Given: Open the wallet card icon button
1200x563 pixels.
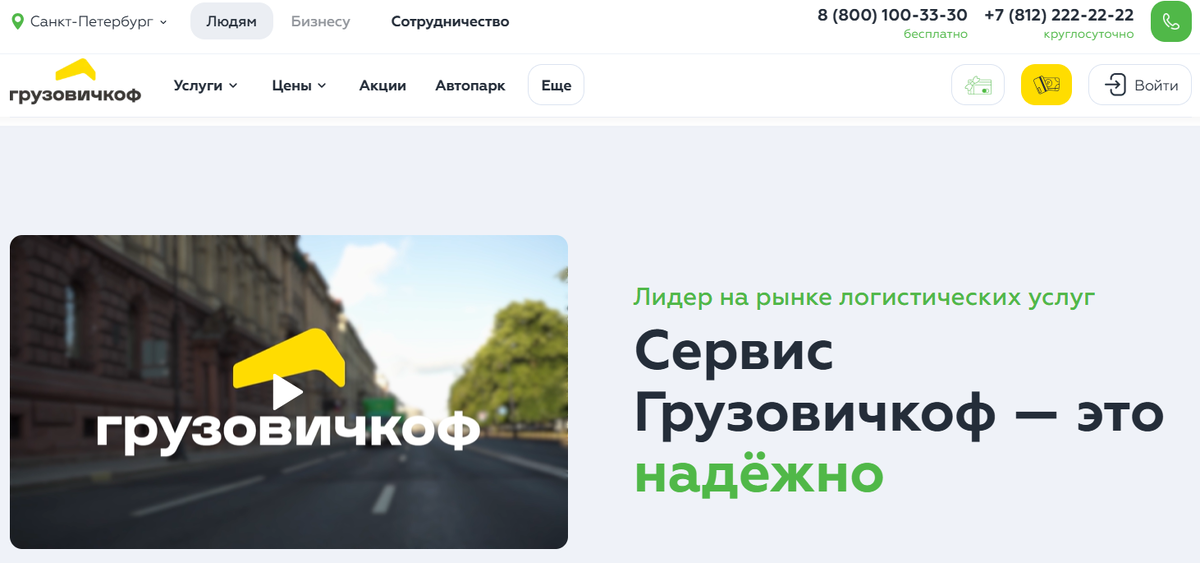Looking at the screenshot, I should [x=978, y=85].
